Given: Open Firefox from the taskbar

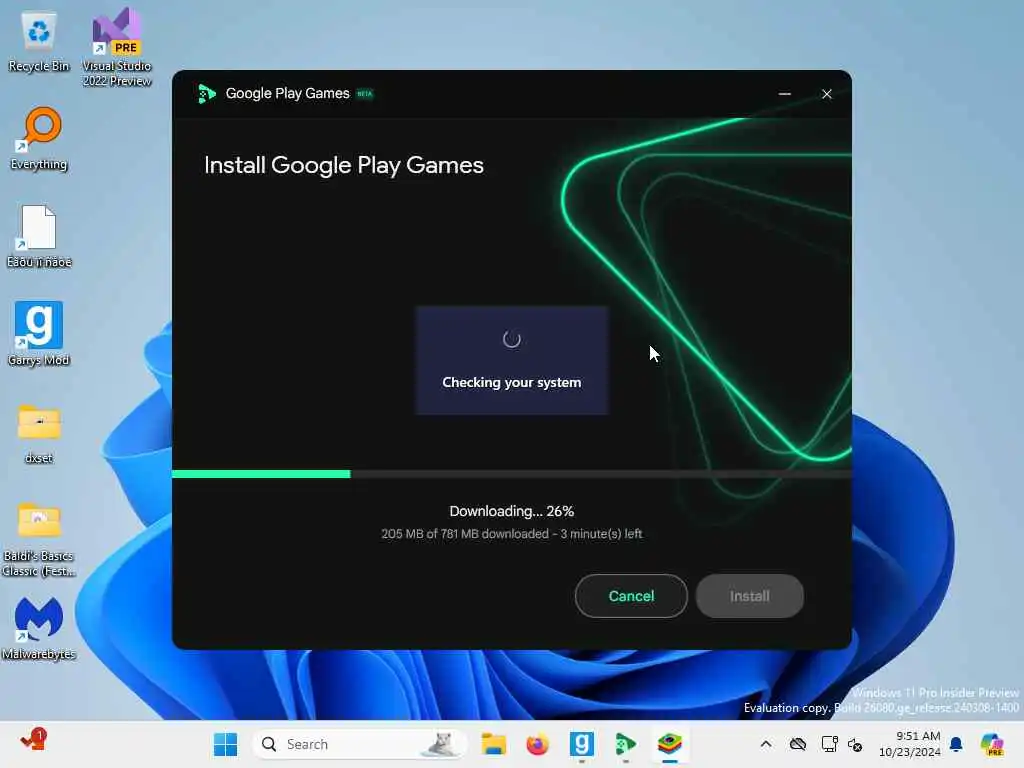Looking at the screenshot, I should pos(537,744).
